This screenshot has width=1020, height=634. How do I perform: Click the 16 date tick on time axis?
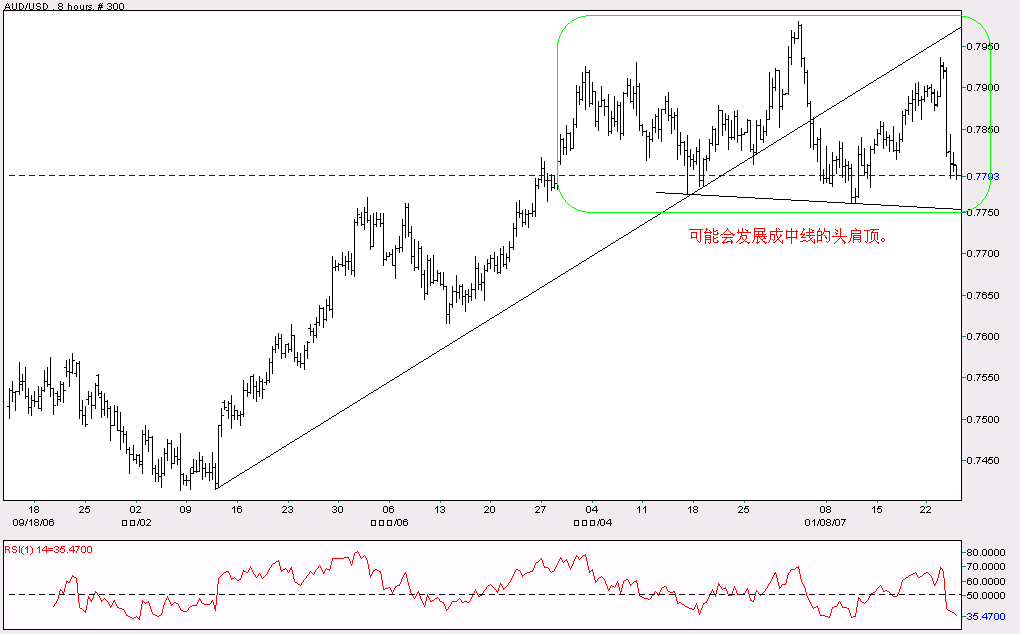click(x=237, y=509)
